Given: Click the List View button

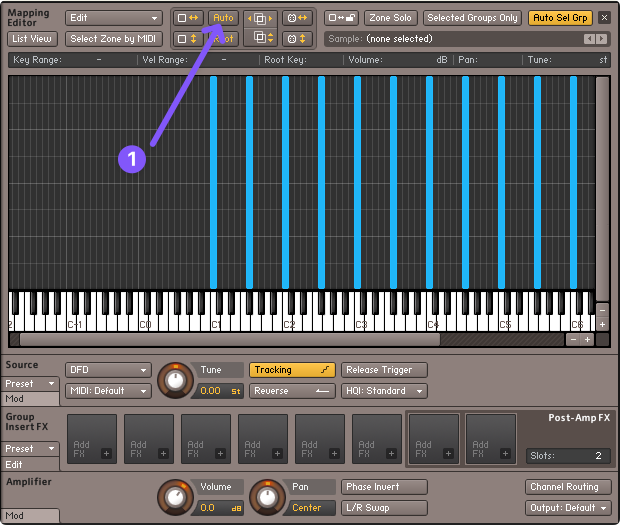Looking at the screenshot, I should pyautogui.click(x=33, y=39).
